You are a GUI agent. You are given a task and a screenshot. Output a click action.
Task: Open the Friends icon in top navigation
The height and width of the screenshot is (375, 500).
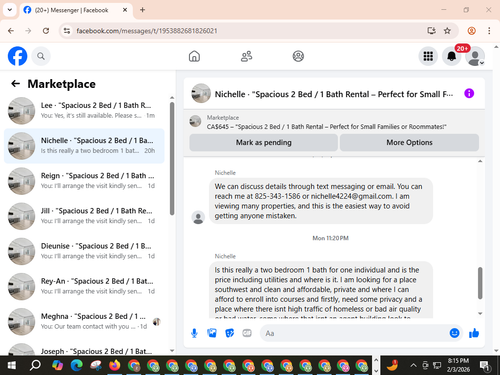246,56
